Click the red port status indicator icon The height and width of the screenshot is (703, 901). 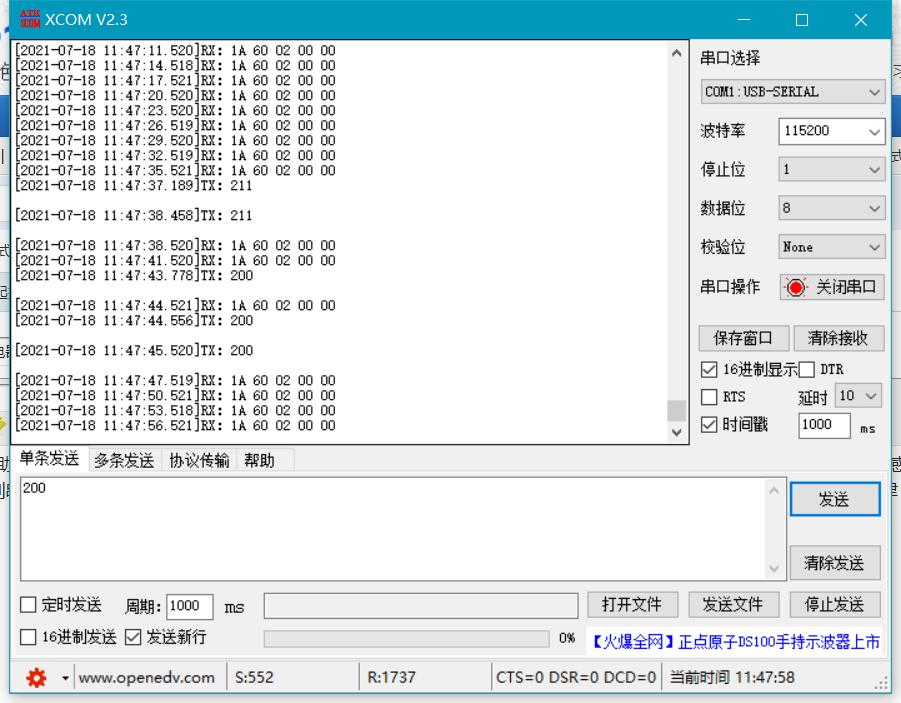click(x=796, y=287)
